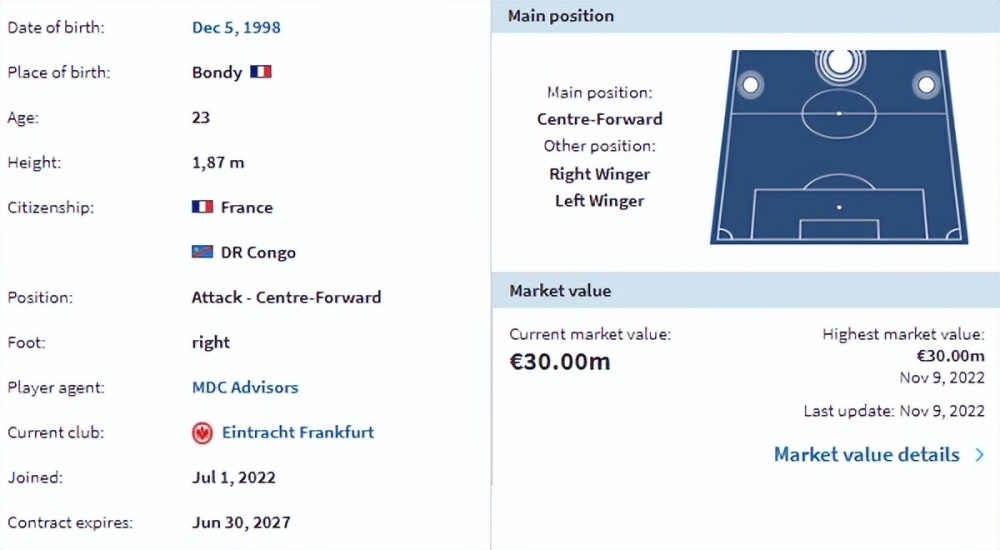Screen dimensions: 1000x550
Task: Click the football pitch position diagram
Action: click(x=839, y=147)
